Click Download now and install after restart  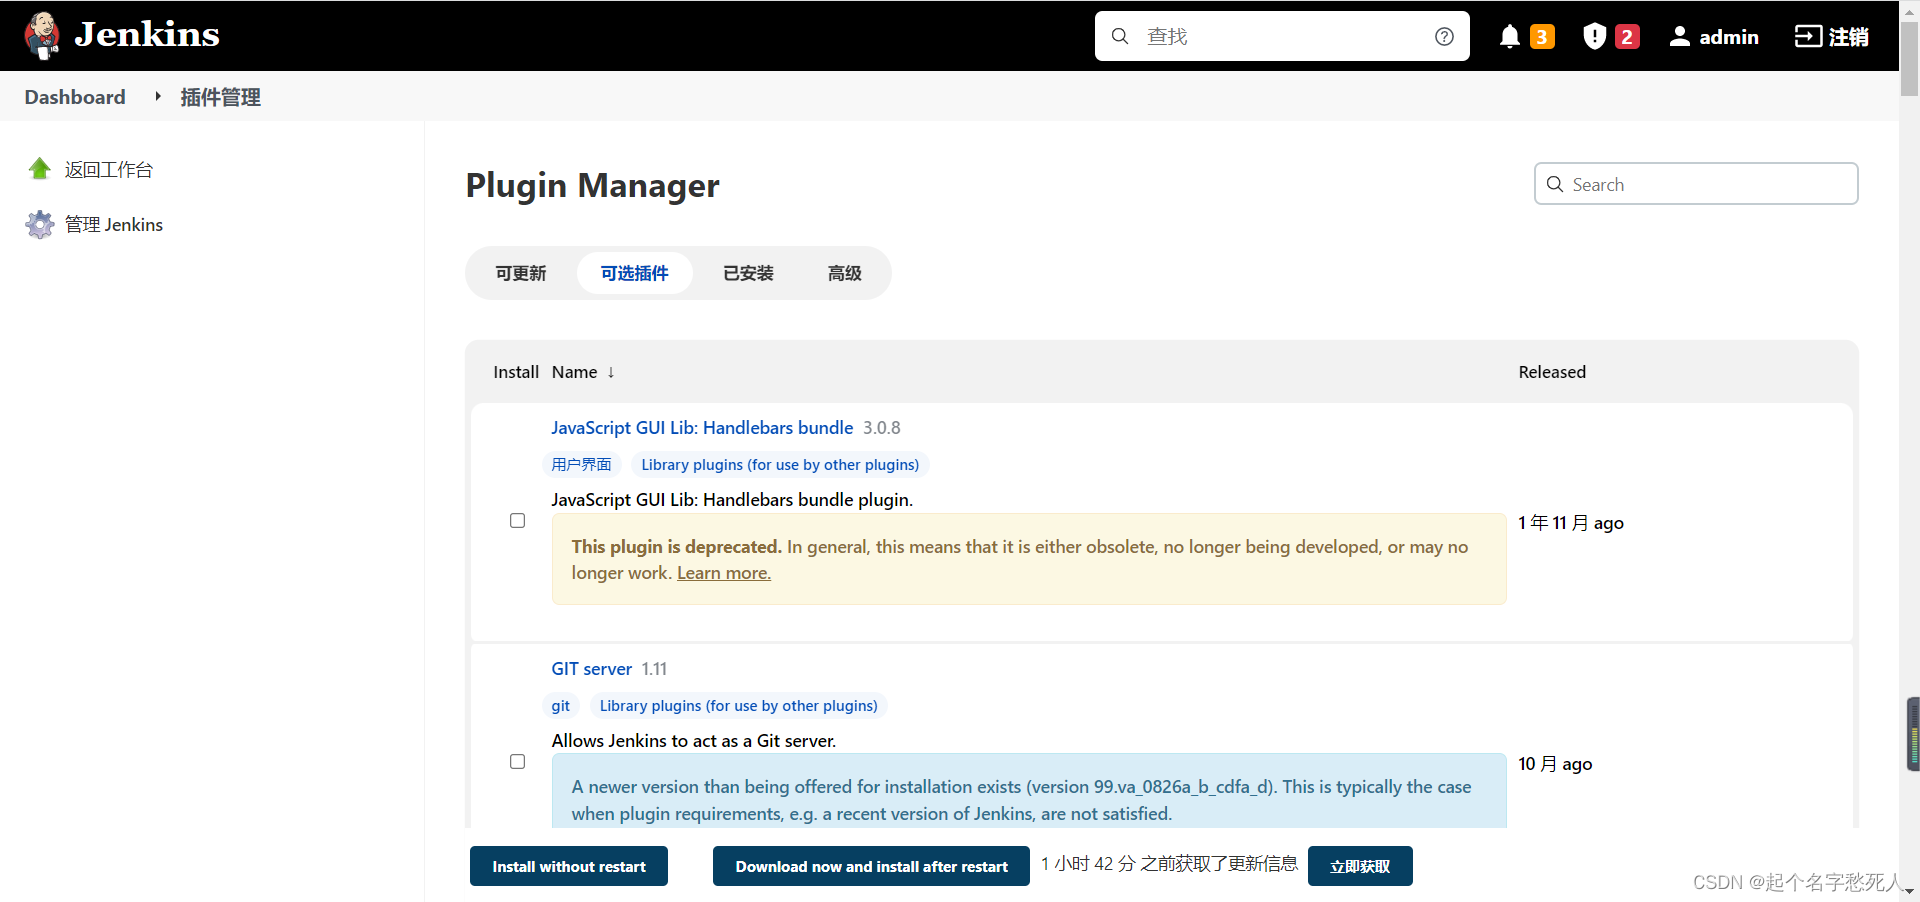[x=871, y=866]
